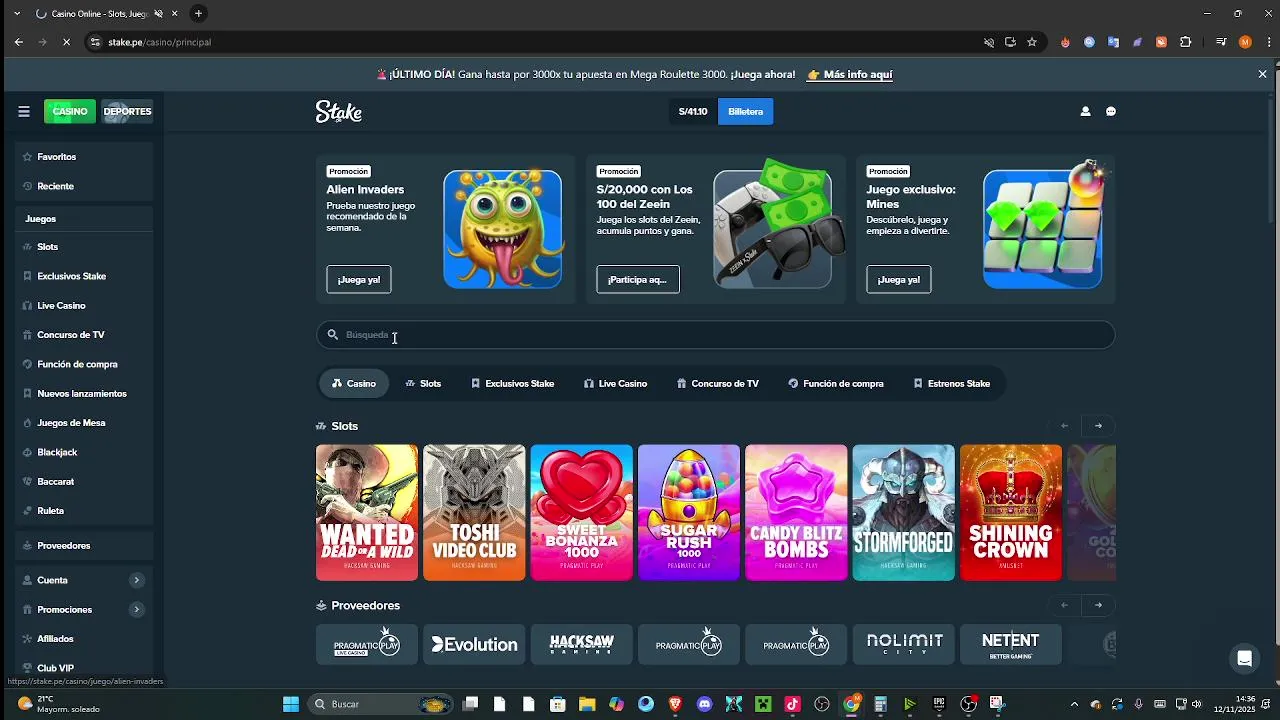Open the chat bubble icon in header
Viewport: 1280px width, 720px height.
coord(1111,112)
